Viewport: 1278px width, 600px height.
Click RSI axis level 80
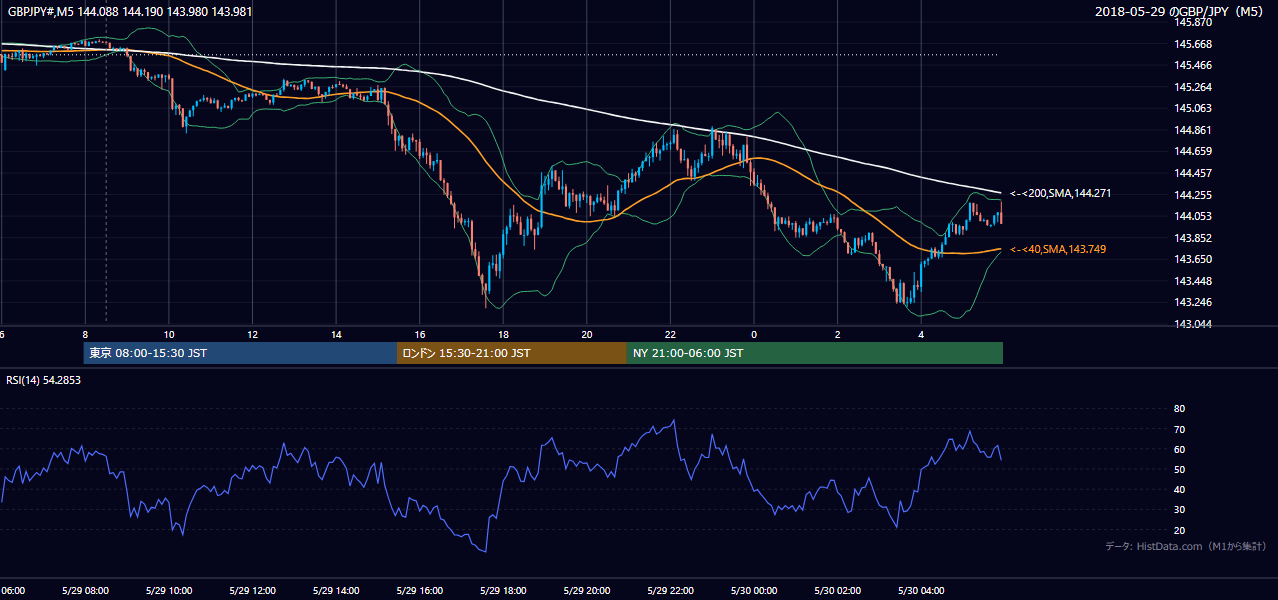pyautogui.click(x=1179, y=409)
